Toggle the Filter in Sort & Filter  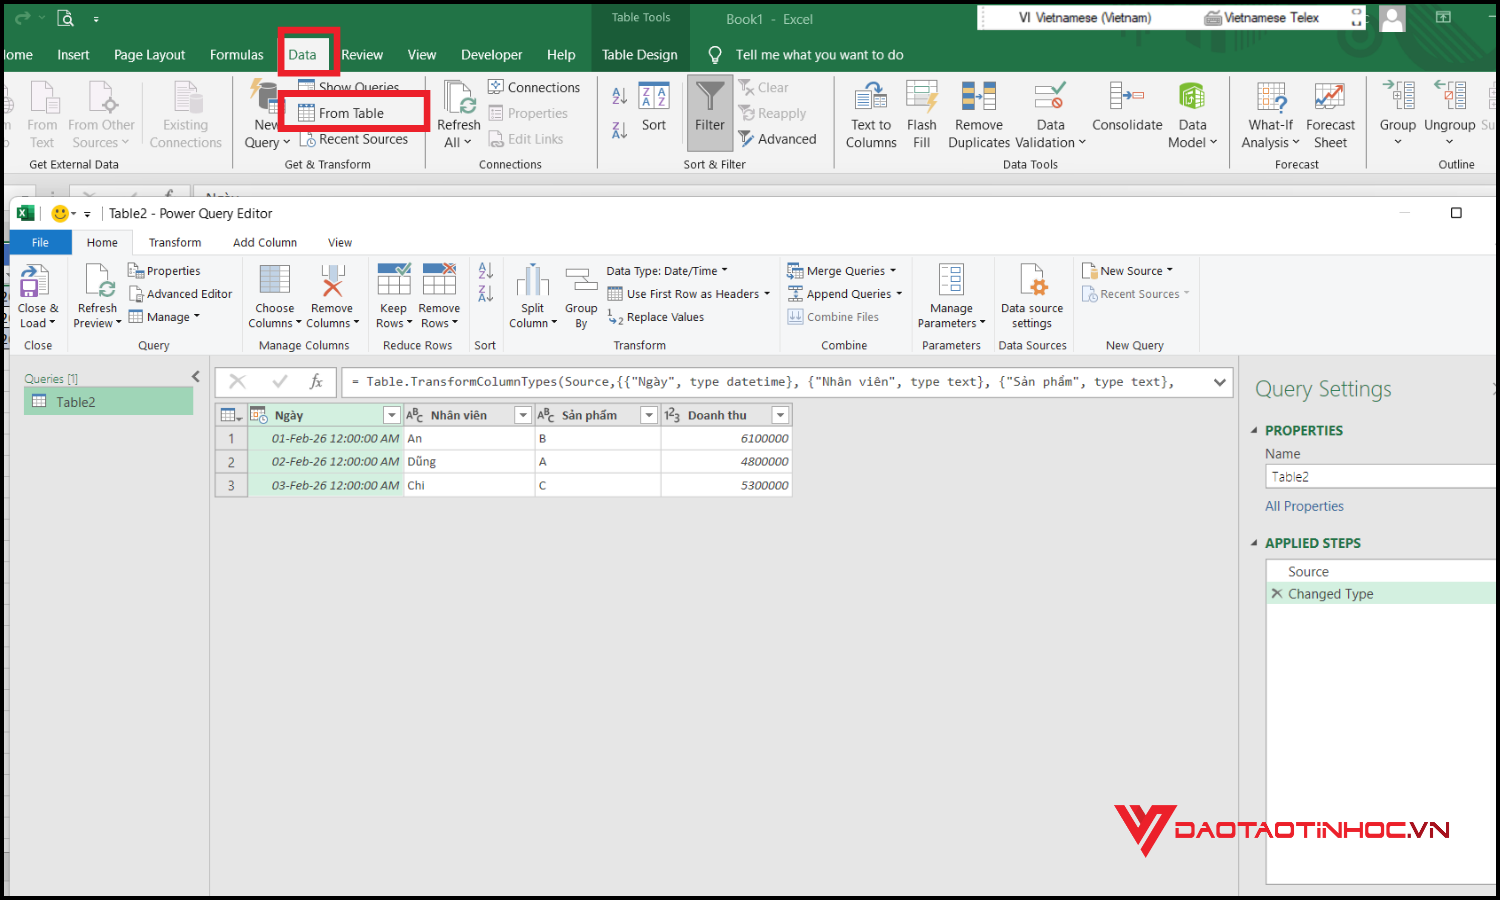click(x=709, y=110)
